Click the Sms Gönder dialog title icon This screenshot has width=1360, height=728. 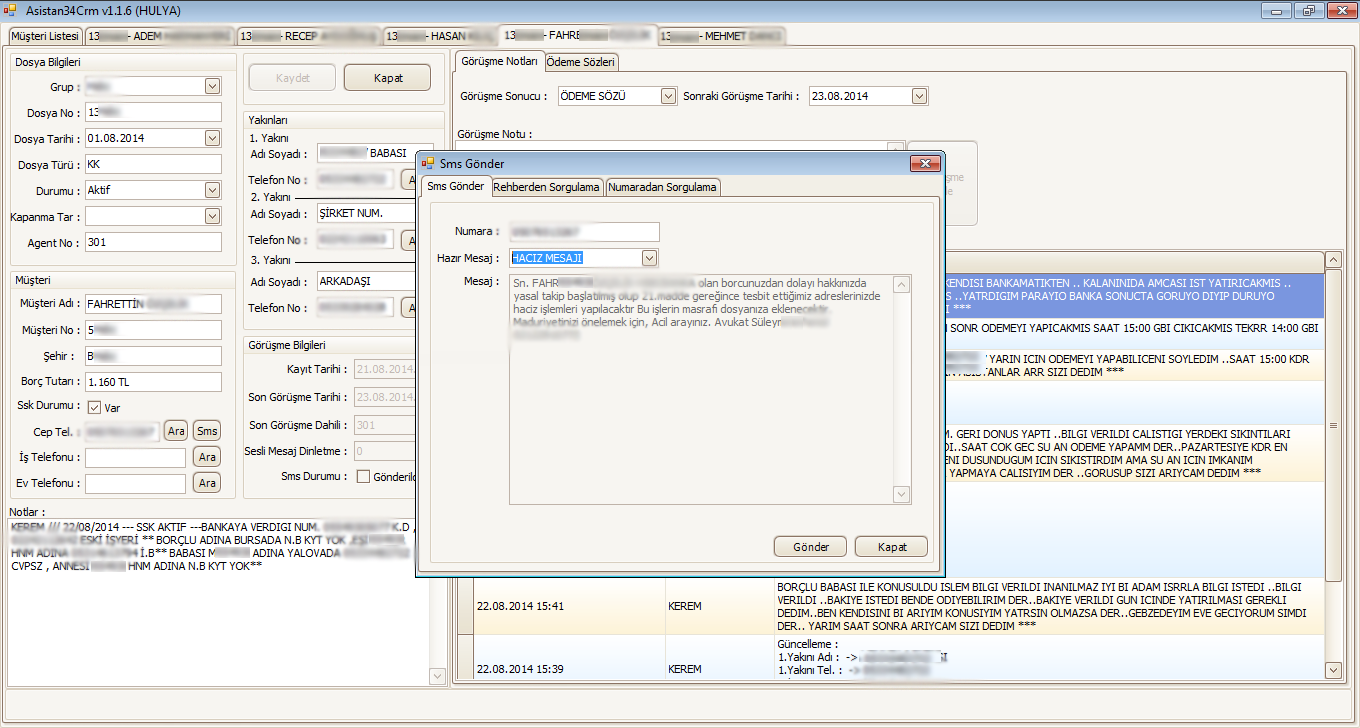(x=428, y=163)
